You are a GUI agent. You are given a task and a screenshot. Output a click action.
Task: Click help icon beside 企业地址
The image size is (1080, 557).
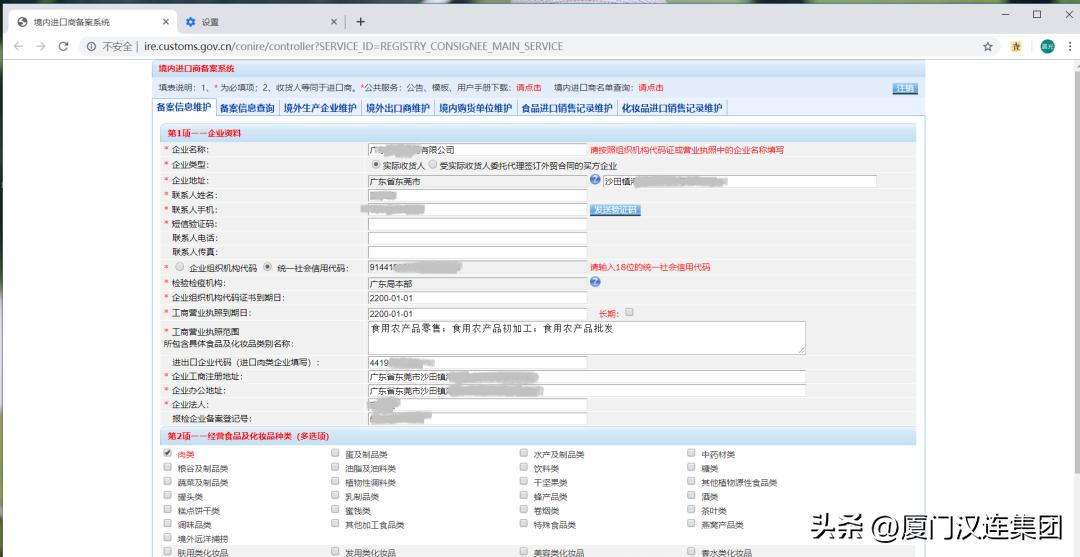[595, 180]
